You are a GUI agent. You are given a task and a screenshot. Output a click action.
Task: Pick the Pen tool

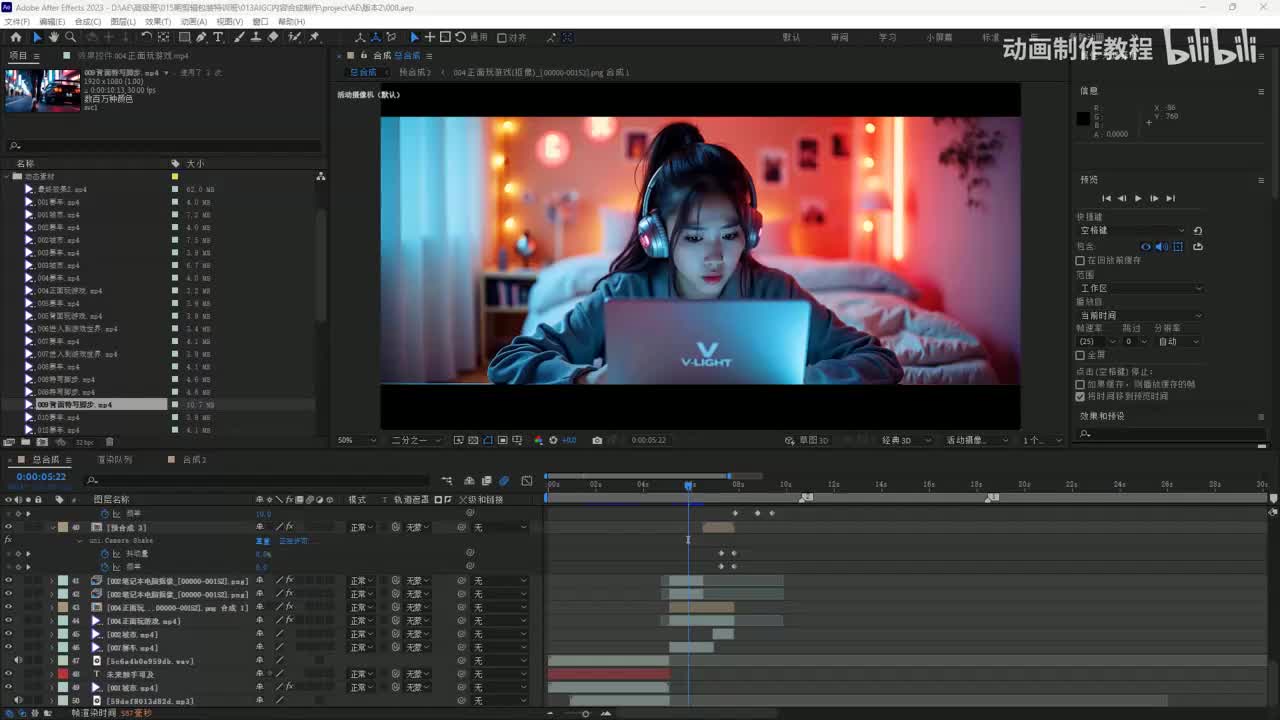[x=201, y=37]
